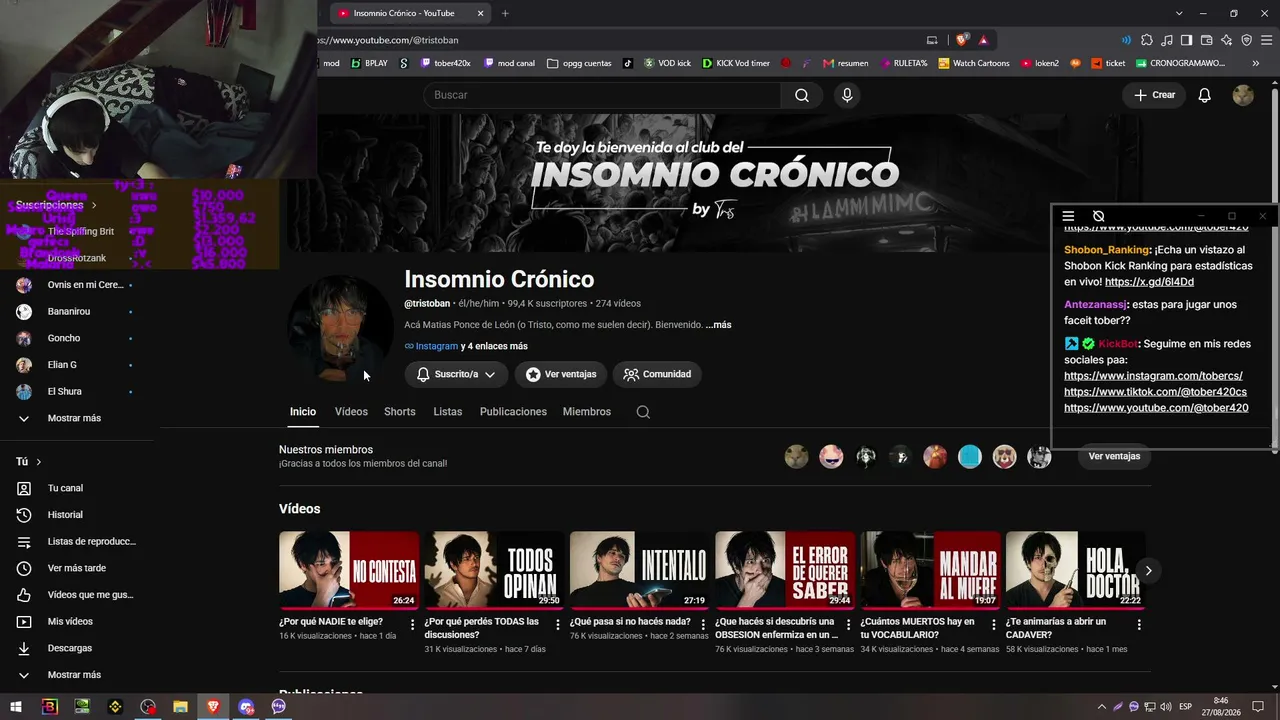The height and width of the screenshot is (720, 1280).
Task: Click the YouTube search input field
Action: coord(602,95)
